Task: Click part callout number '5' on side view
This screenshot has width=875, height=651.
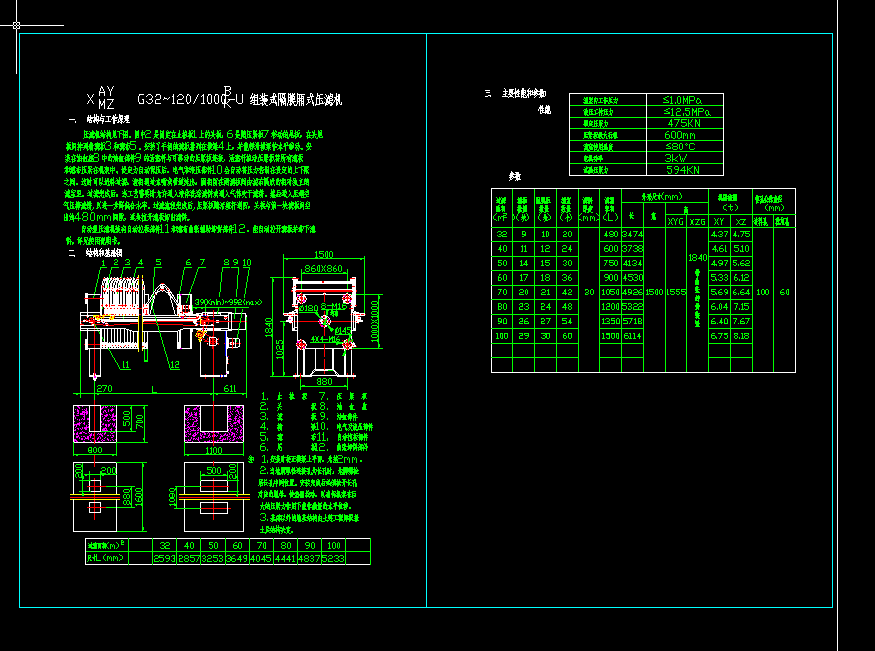Action: pyautogui.click(x=158, y=262)
